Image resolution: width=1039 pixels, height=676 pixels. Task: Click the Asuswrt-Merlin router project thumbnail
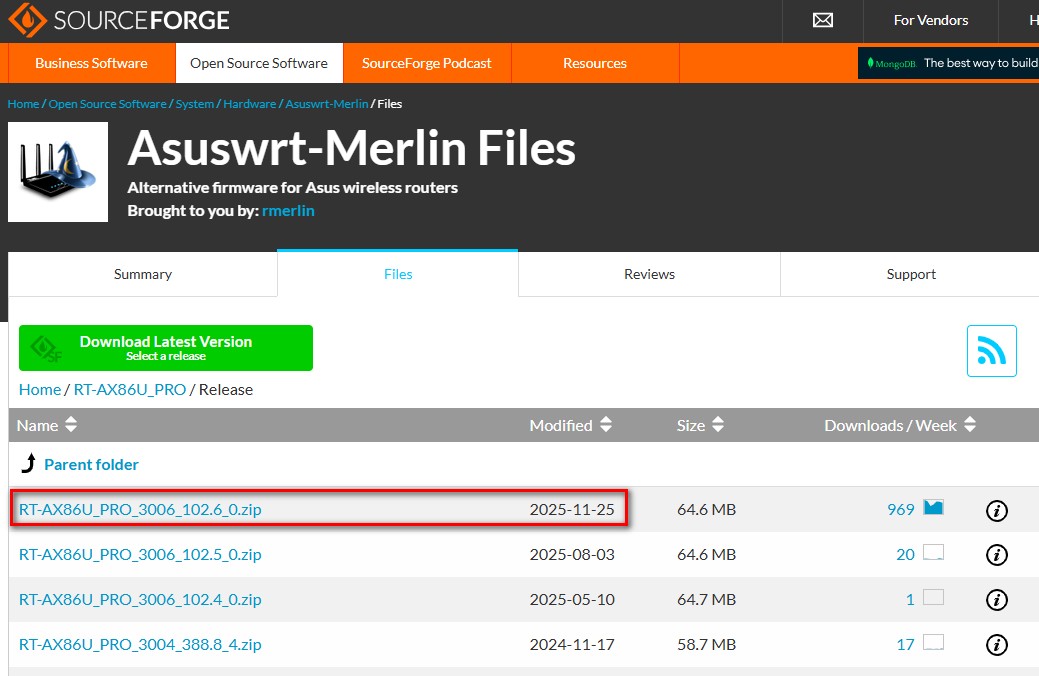58,172
